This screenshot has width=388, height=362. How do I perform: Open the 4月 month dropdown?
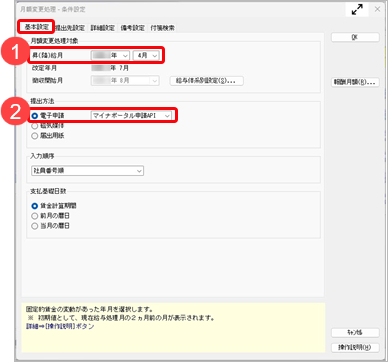pos(146,56)
